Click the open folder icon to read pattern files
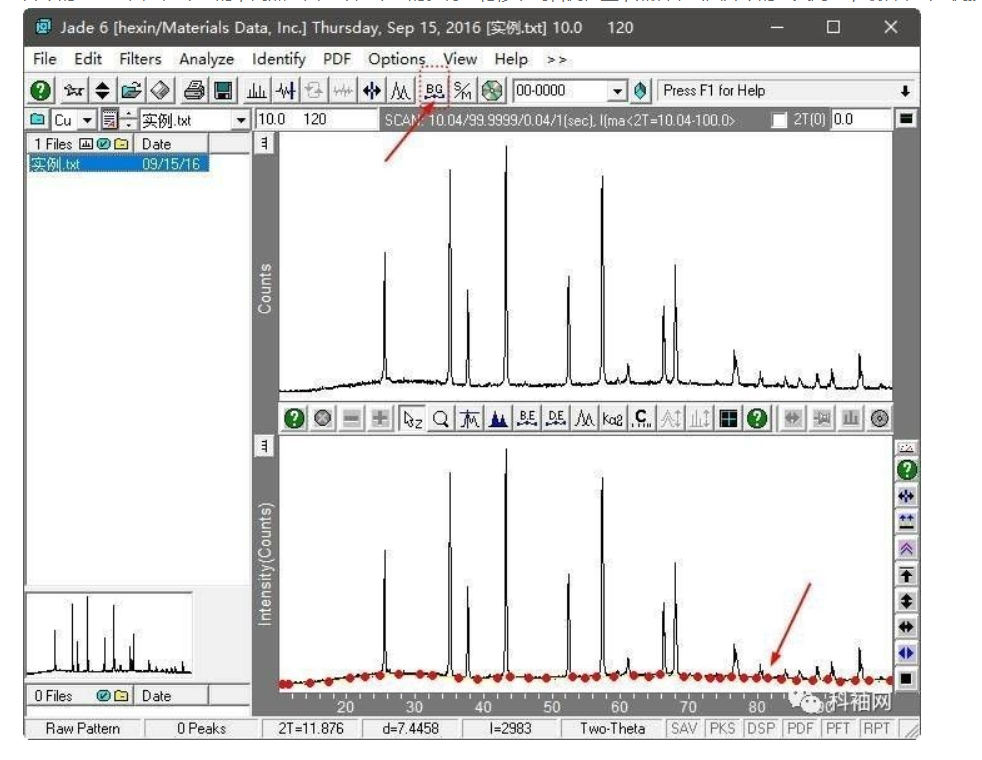The image size is (982, 760). coord(132,91)
